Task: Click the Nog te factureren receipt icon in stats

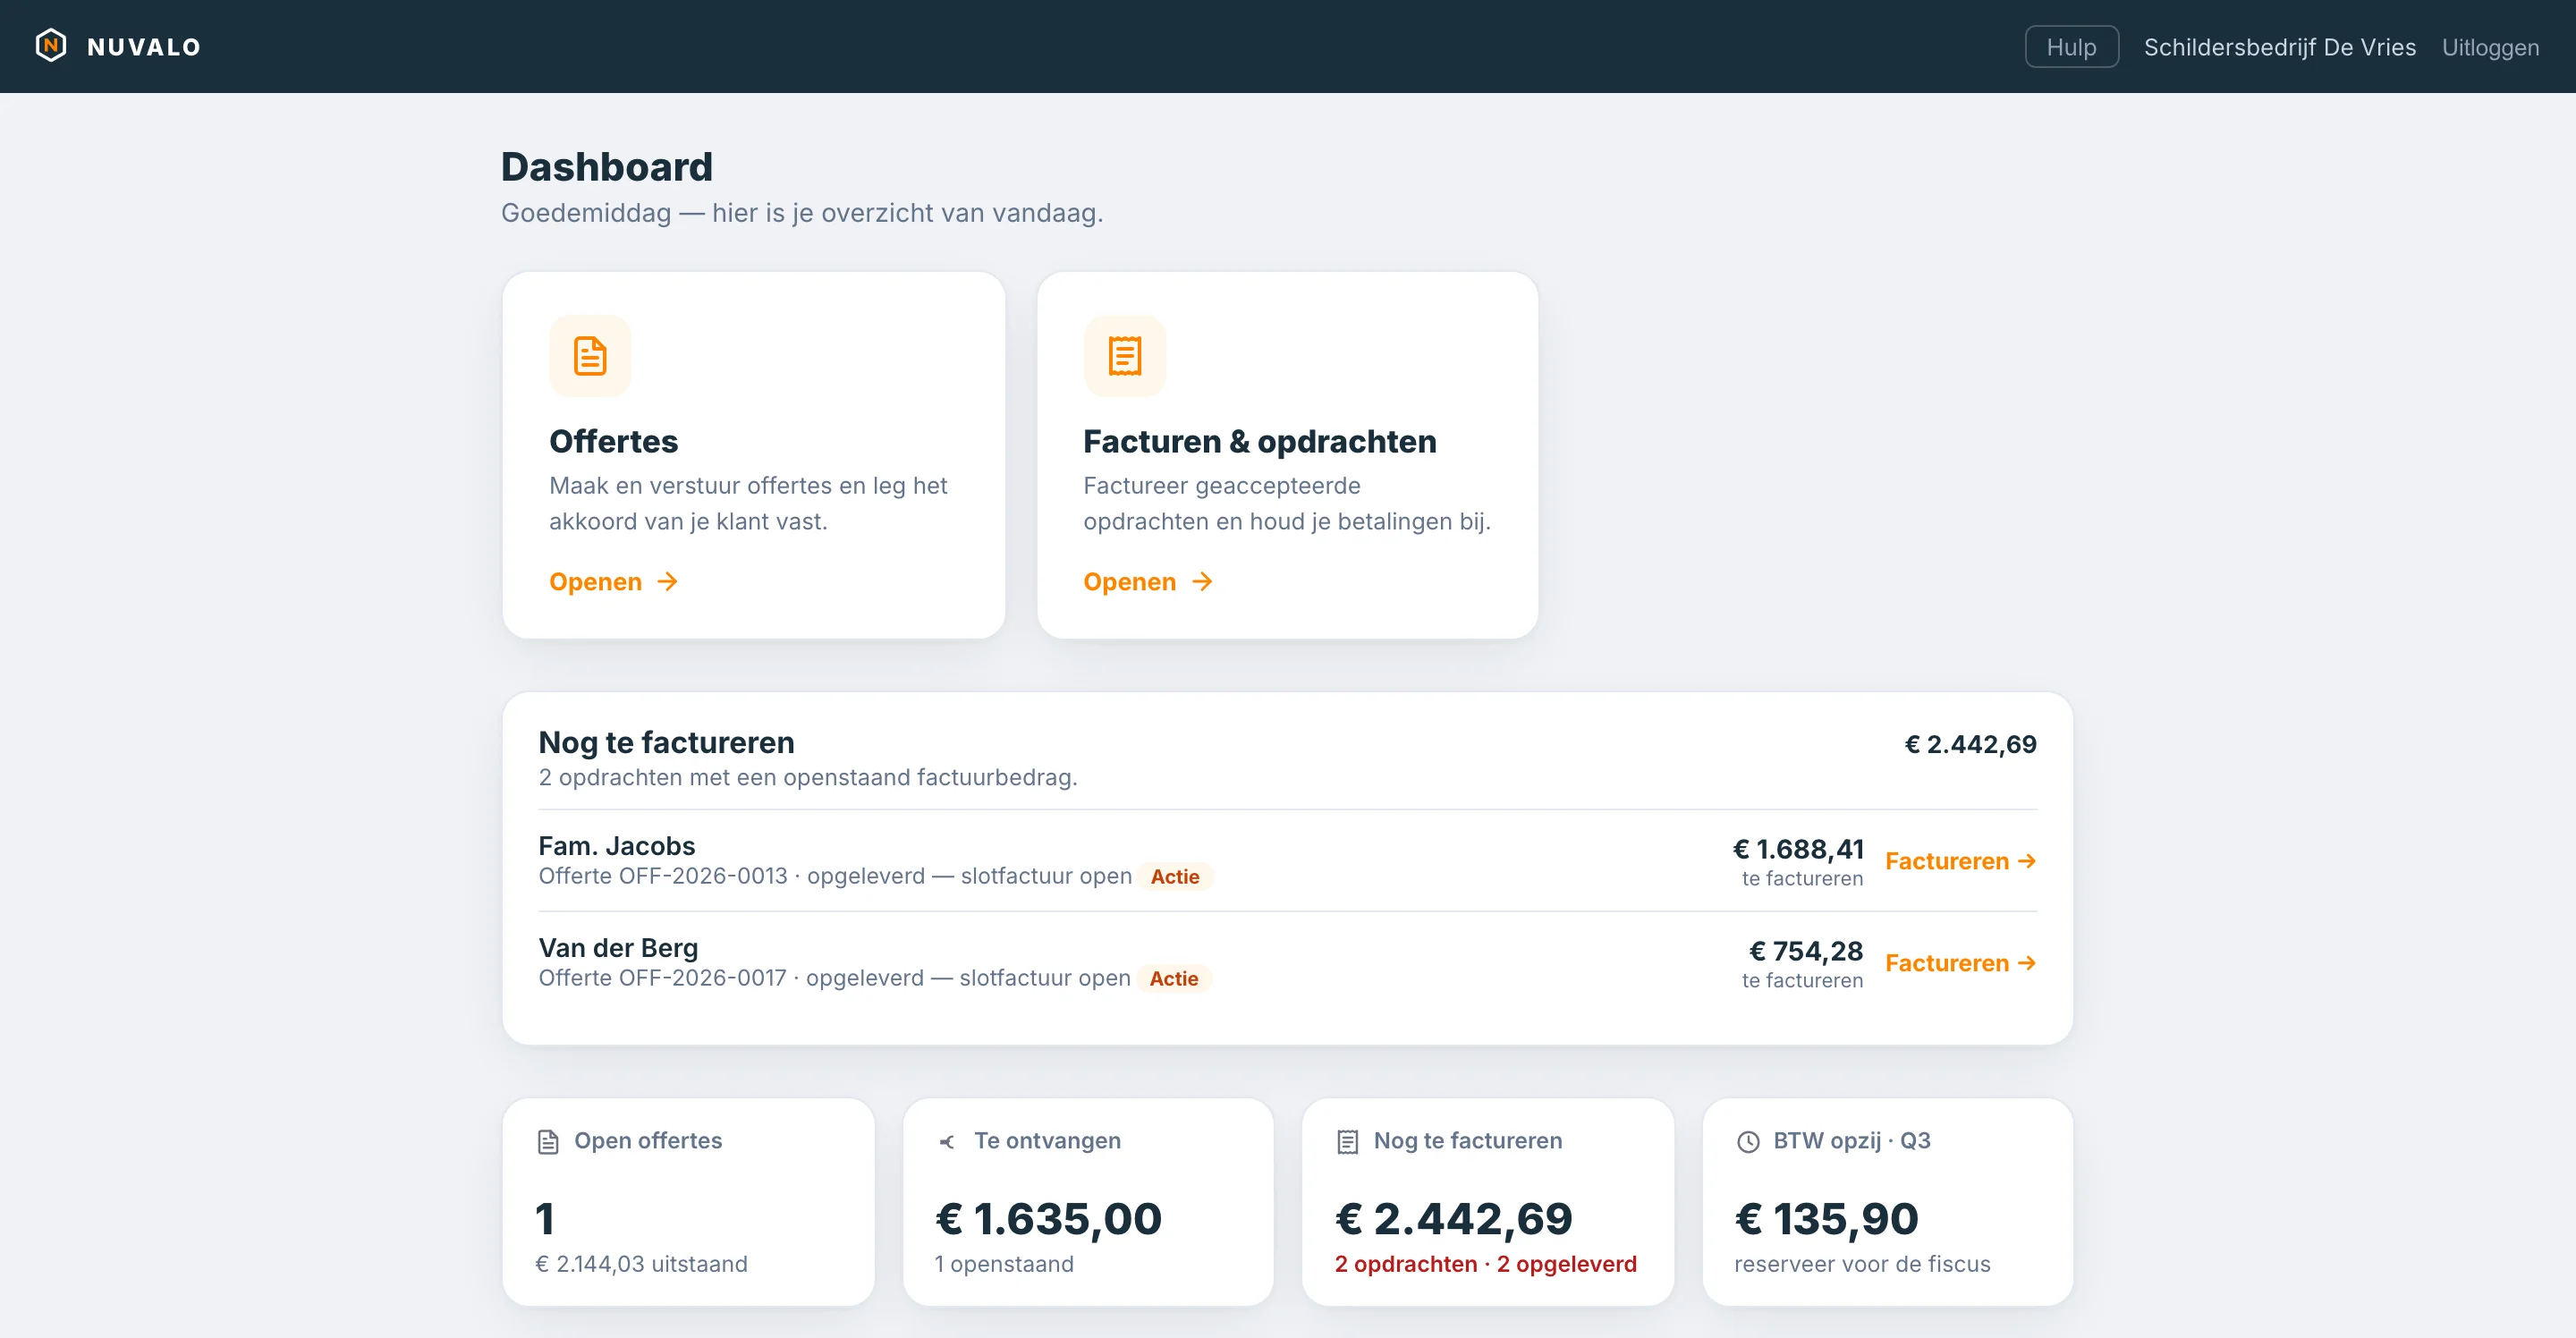Action: click(1347, 1141)
